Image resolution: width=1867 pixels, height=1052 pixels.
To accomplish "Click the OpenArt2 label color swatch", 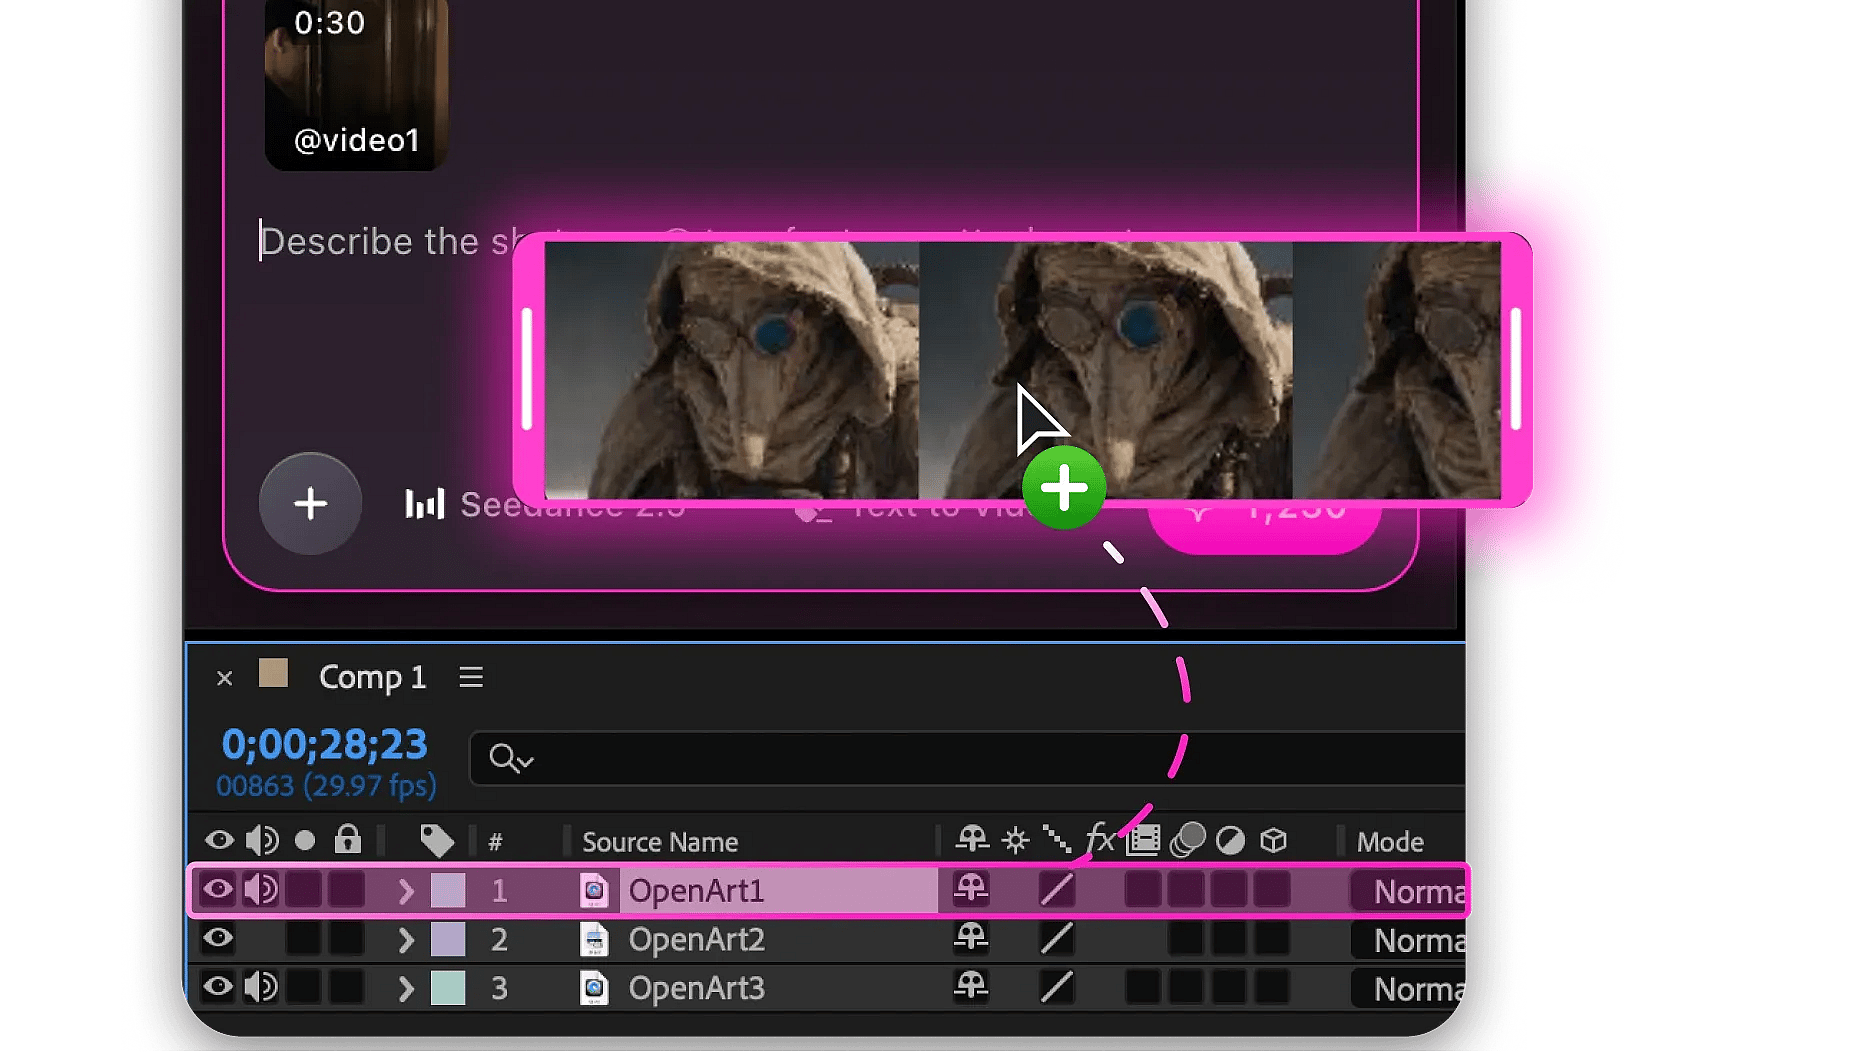I will [x=448, y=939].
